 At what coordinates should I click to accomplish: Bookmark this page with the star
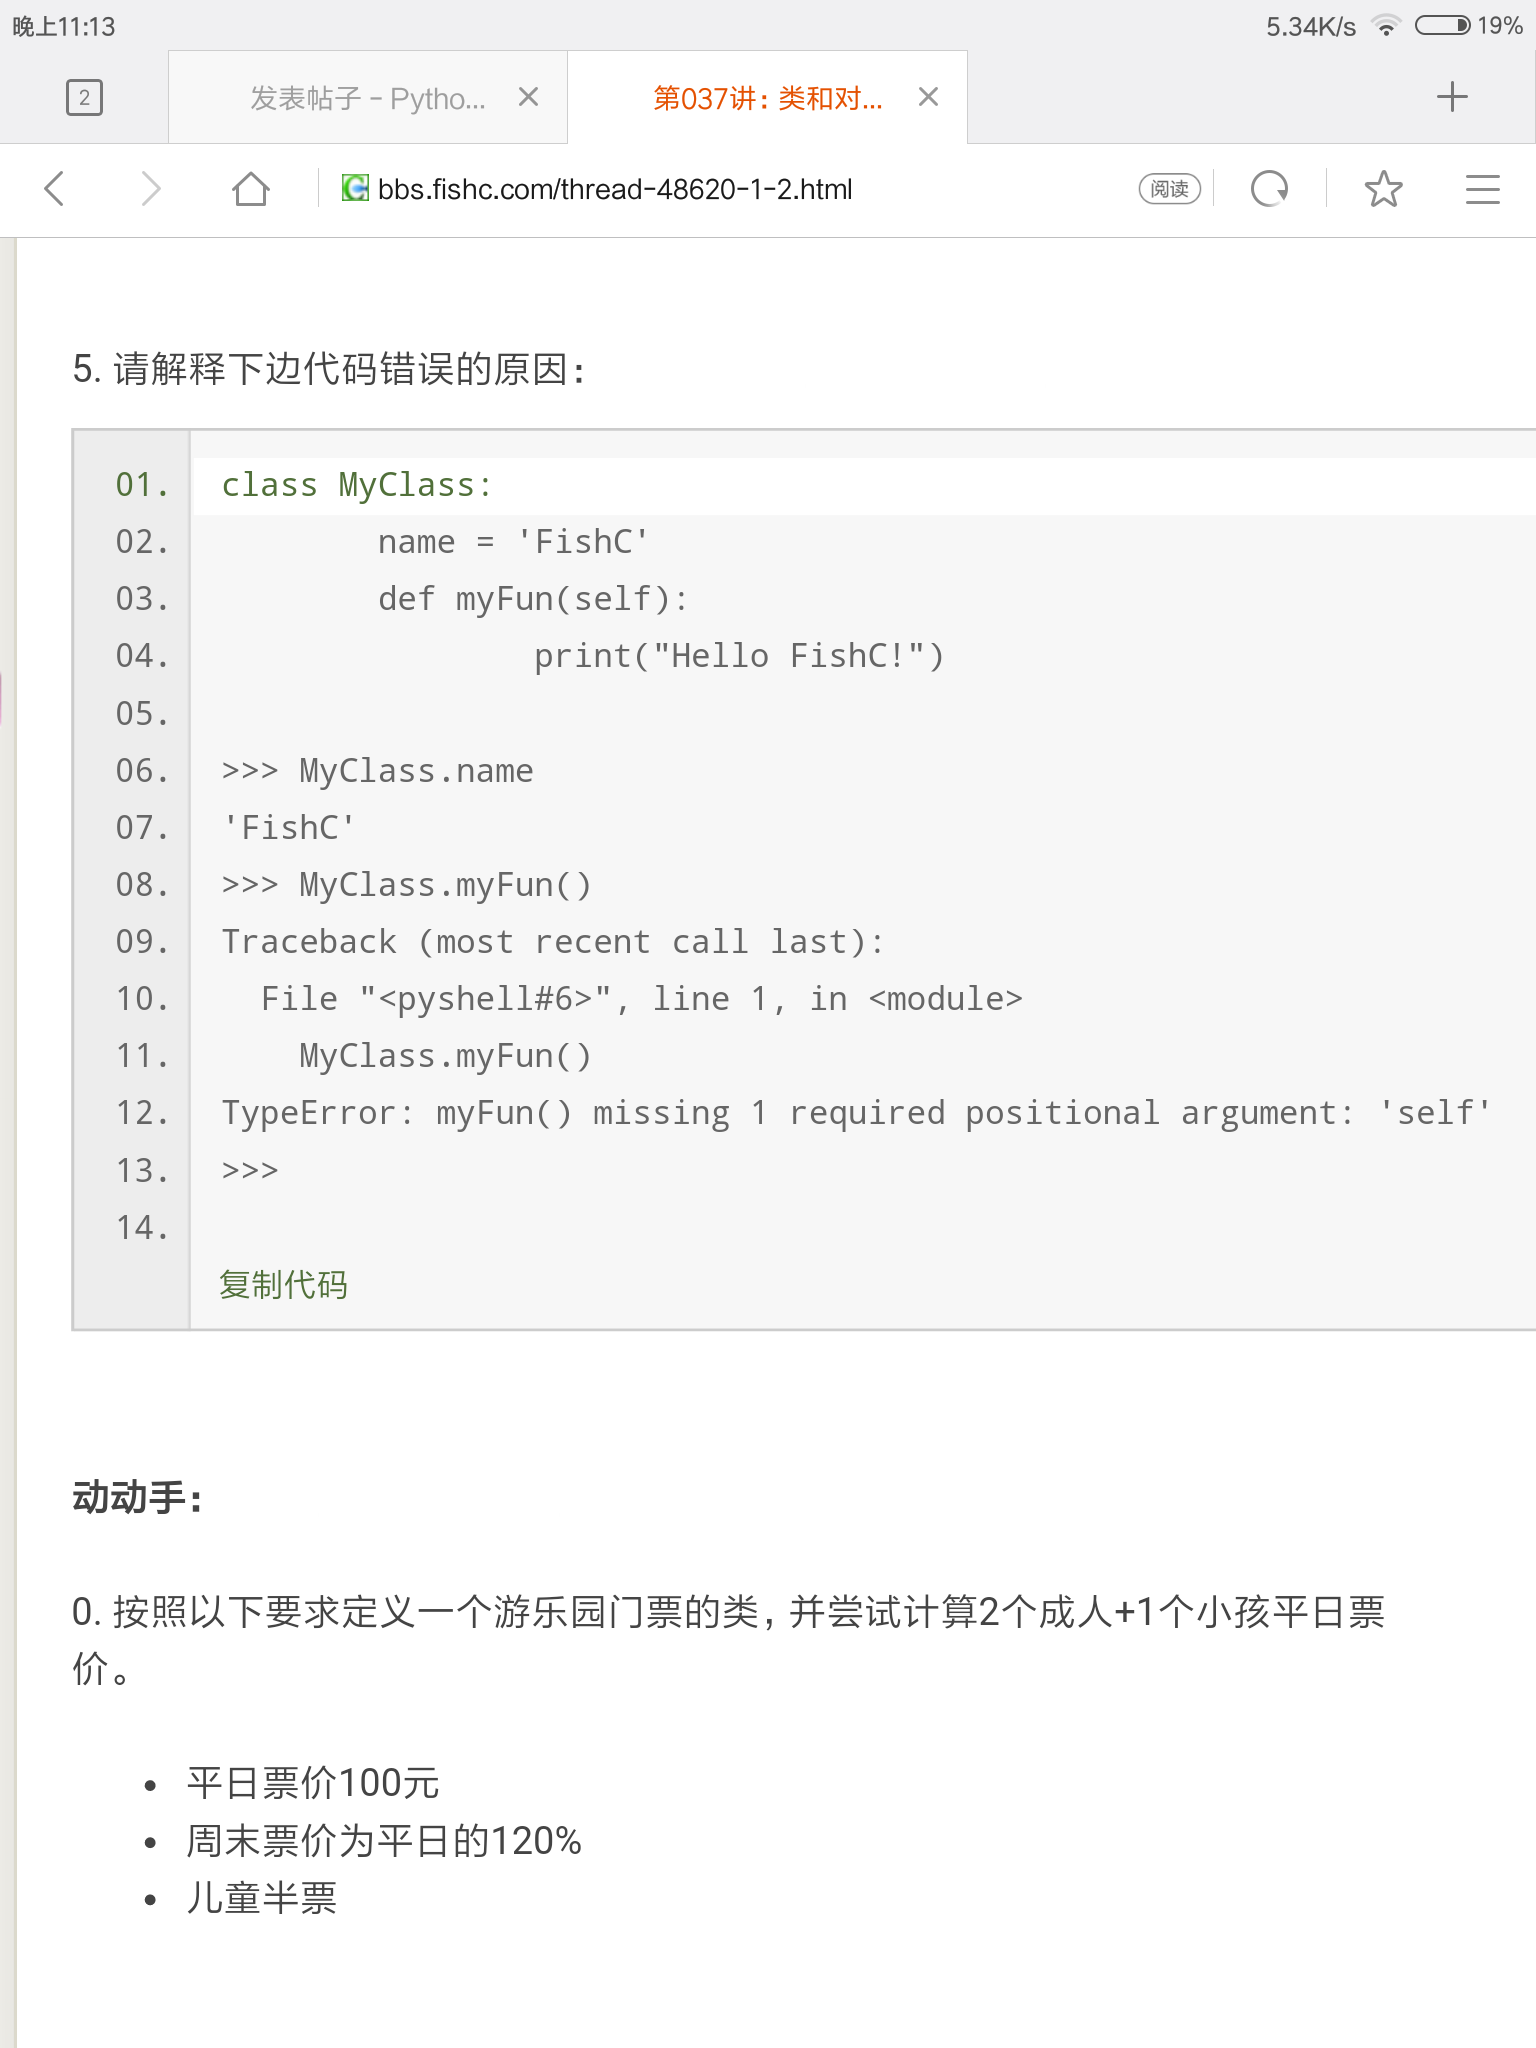pos(1383,189)
